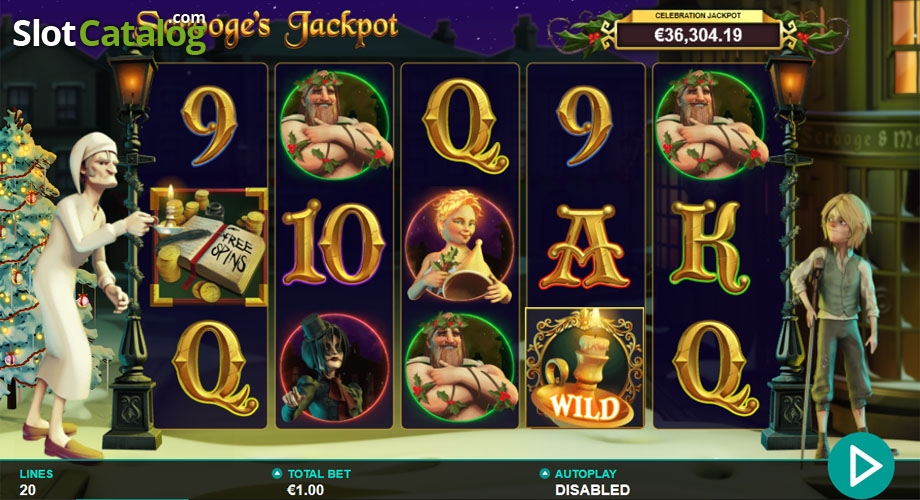The height and width of the screenshot is (500, 920).
Task: Click the Lines 20 indicator
Action: 36,482
